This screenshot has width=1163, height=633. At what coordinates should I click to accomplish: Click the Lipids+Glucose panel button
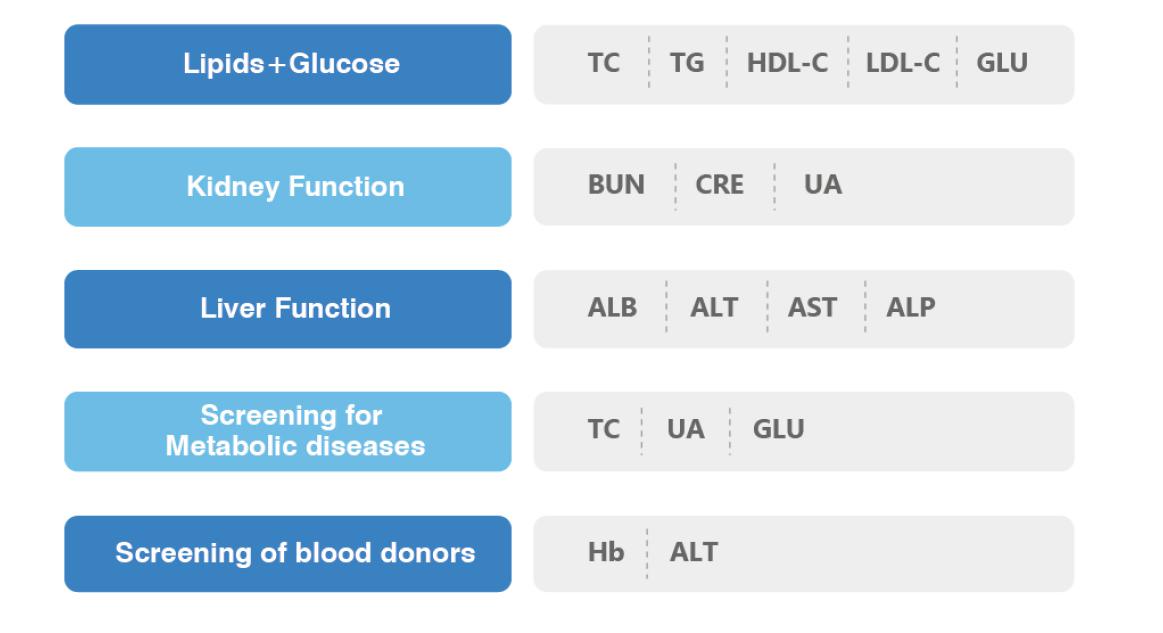click(288, 64)
